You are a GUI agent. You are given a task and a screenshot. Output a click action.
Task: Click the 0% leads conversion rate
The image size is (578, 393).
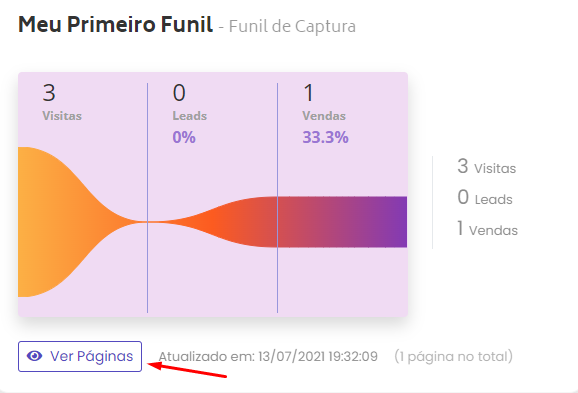tap(184, 138)
